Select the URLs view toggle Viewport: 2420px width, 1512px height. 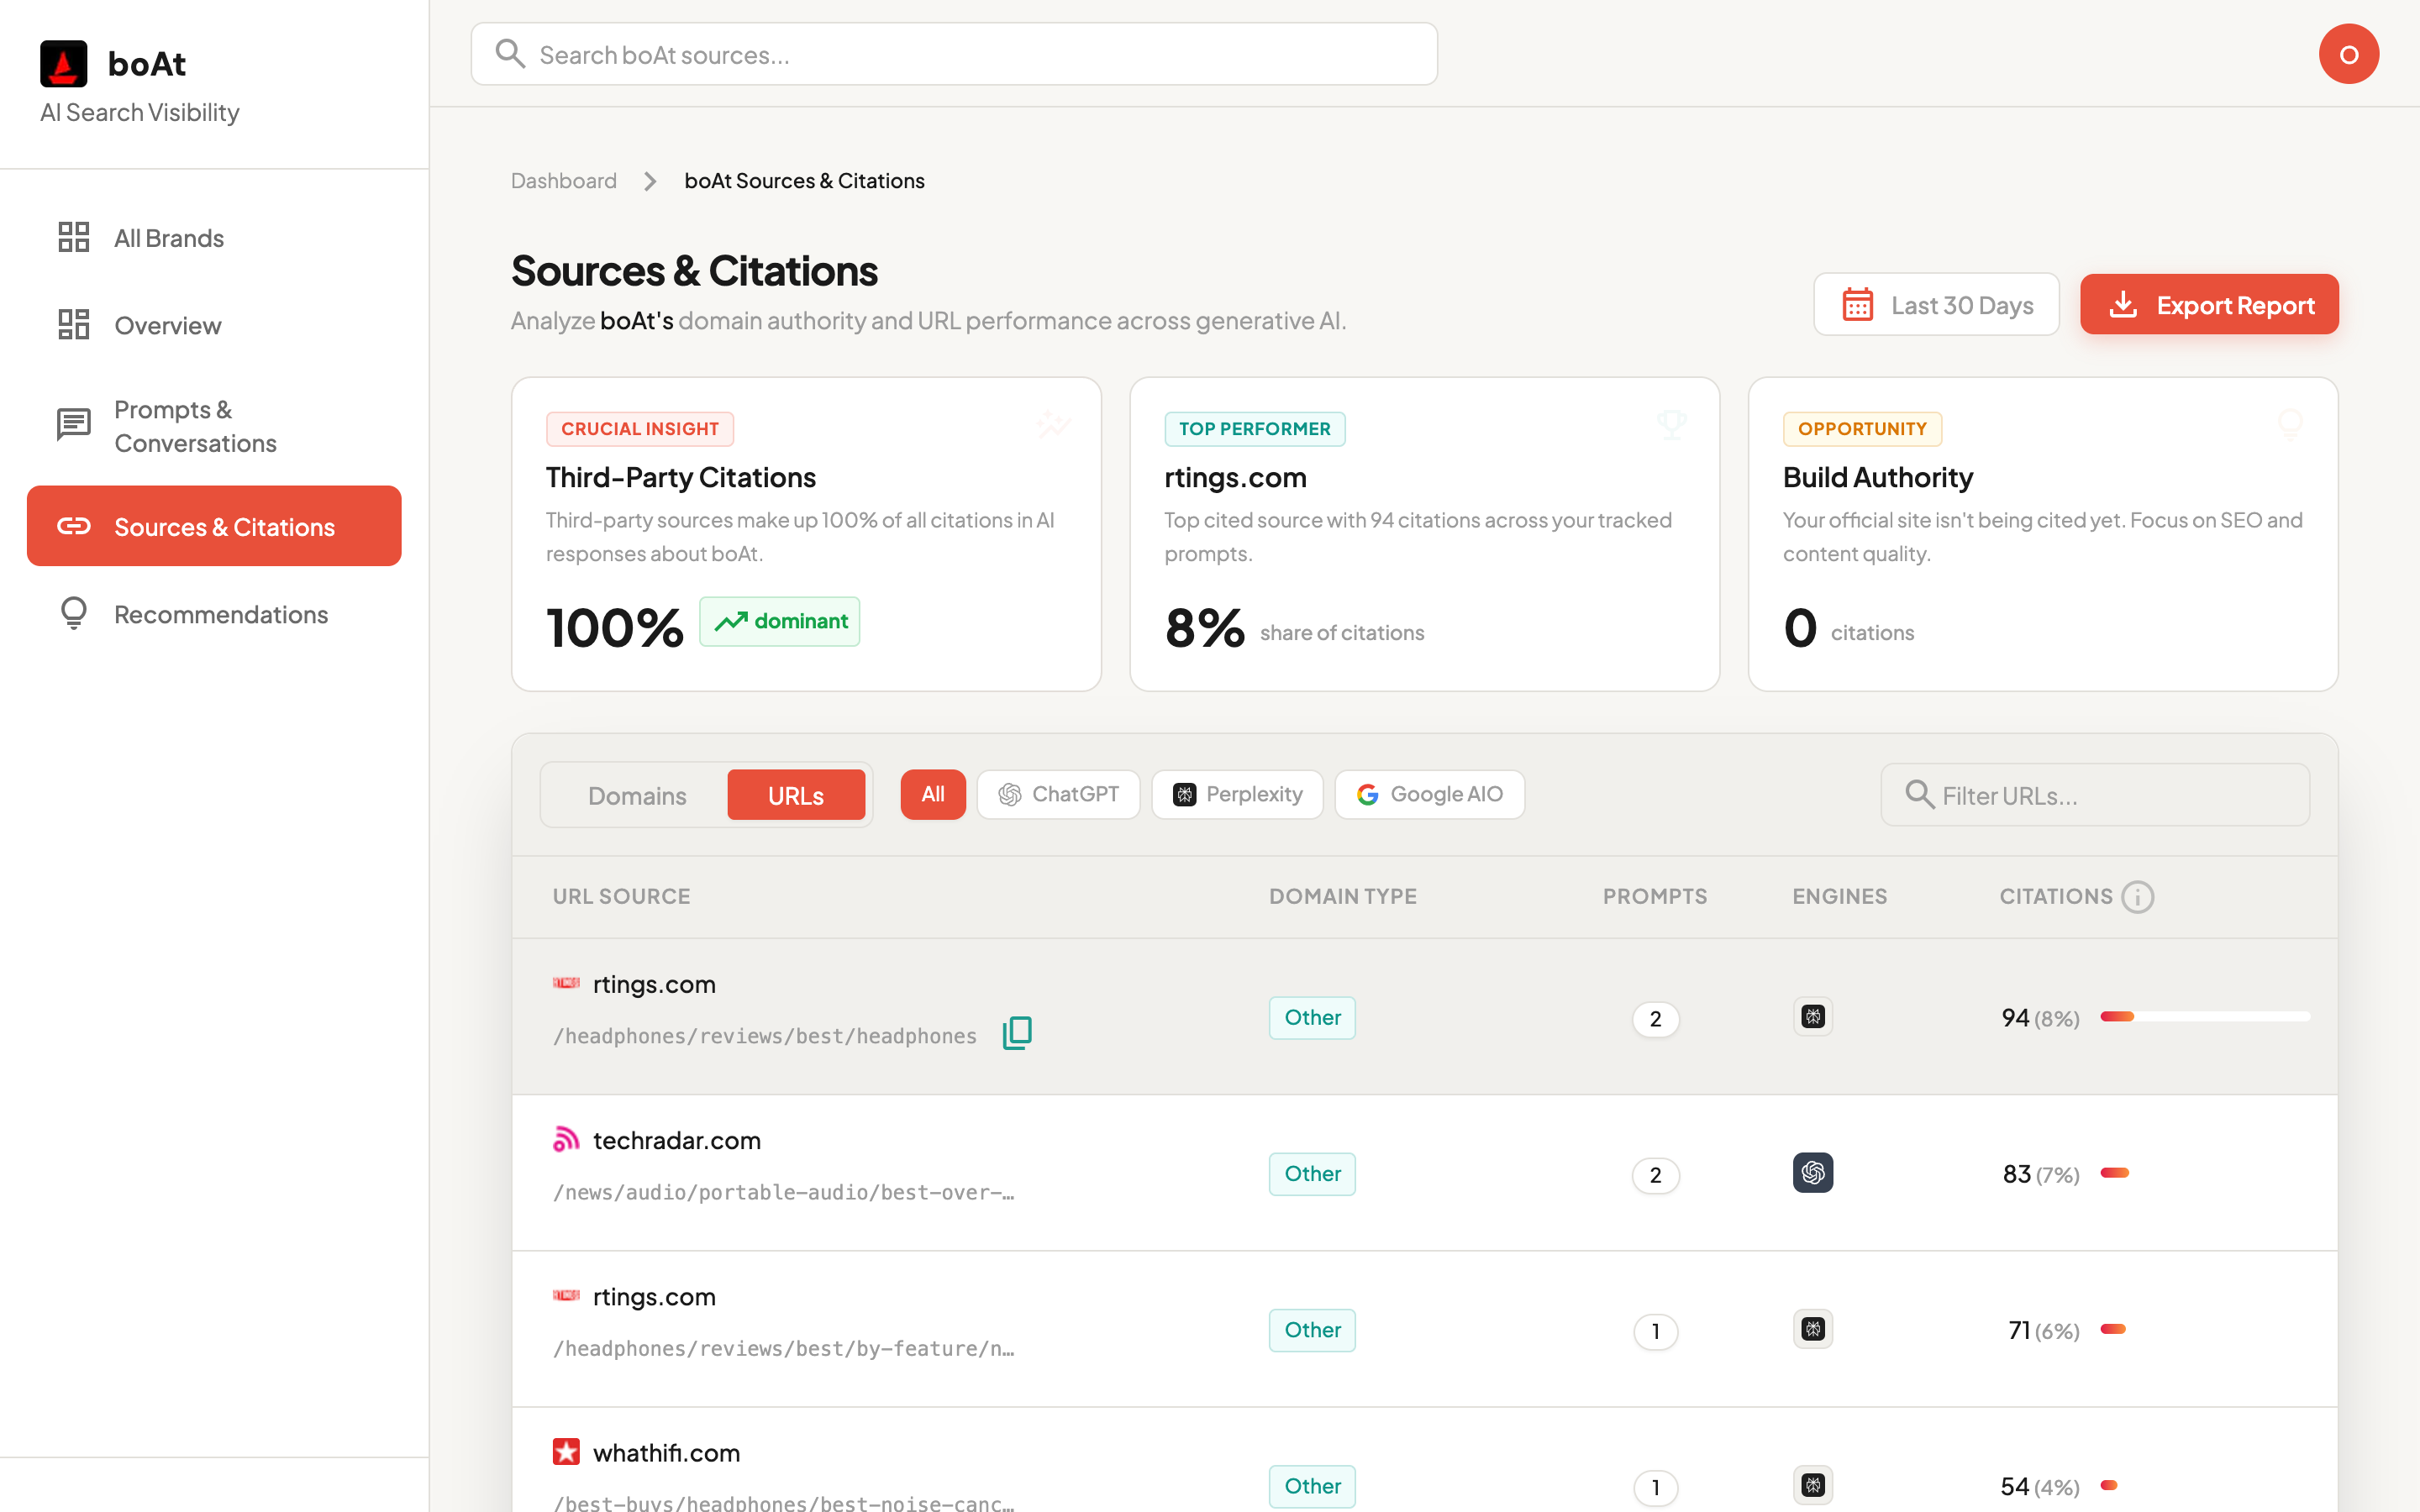pos(795,796)
